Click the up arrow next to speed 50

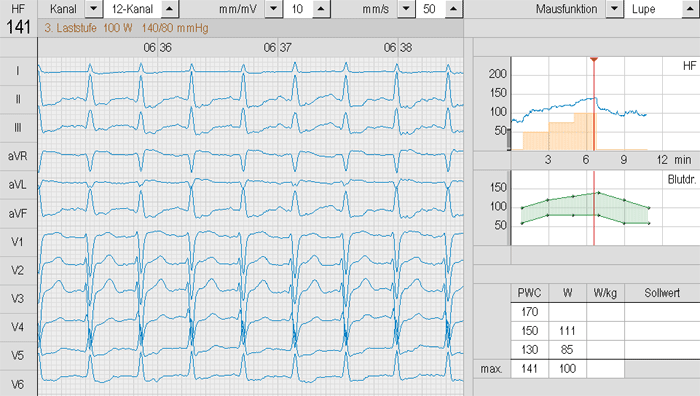pyautogui.click(x=453, y=8)
